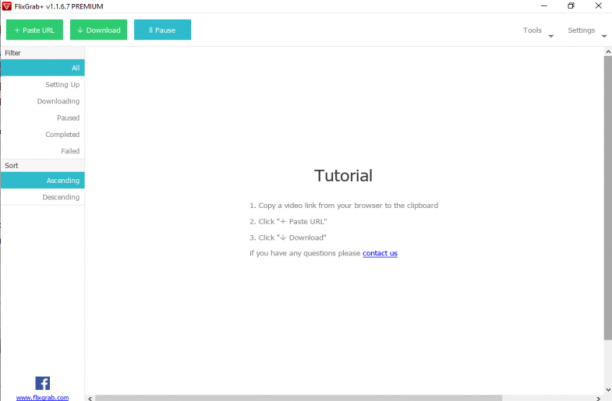This screenshot has height=401, width=612.
Task: Click the vertical scrollbar thumb
Action: tap(608, 197)
